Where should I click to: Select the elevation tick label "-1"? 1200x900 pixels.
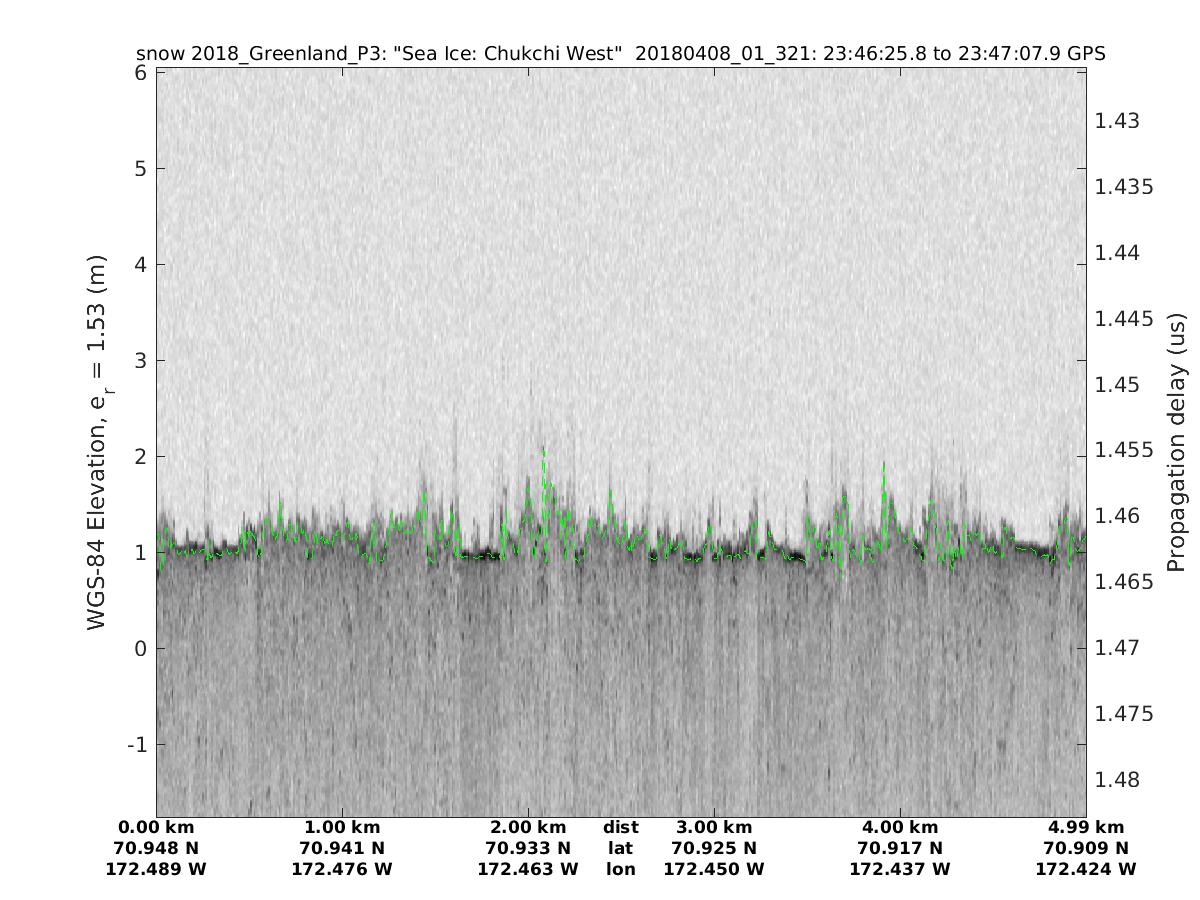point(137,745)
